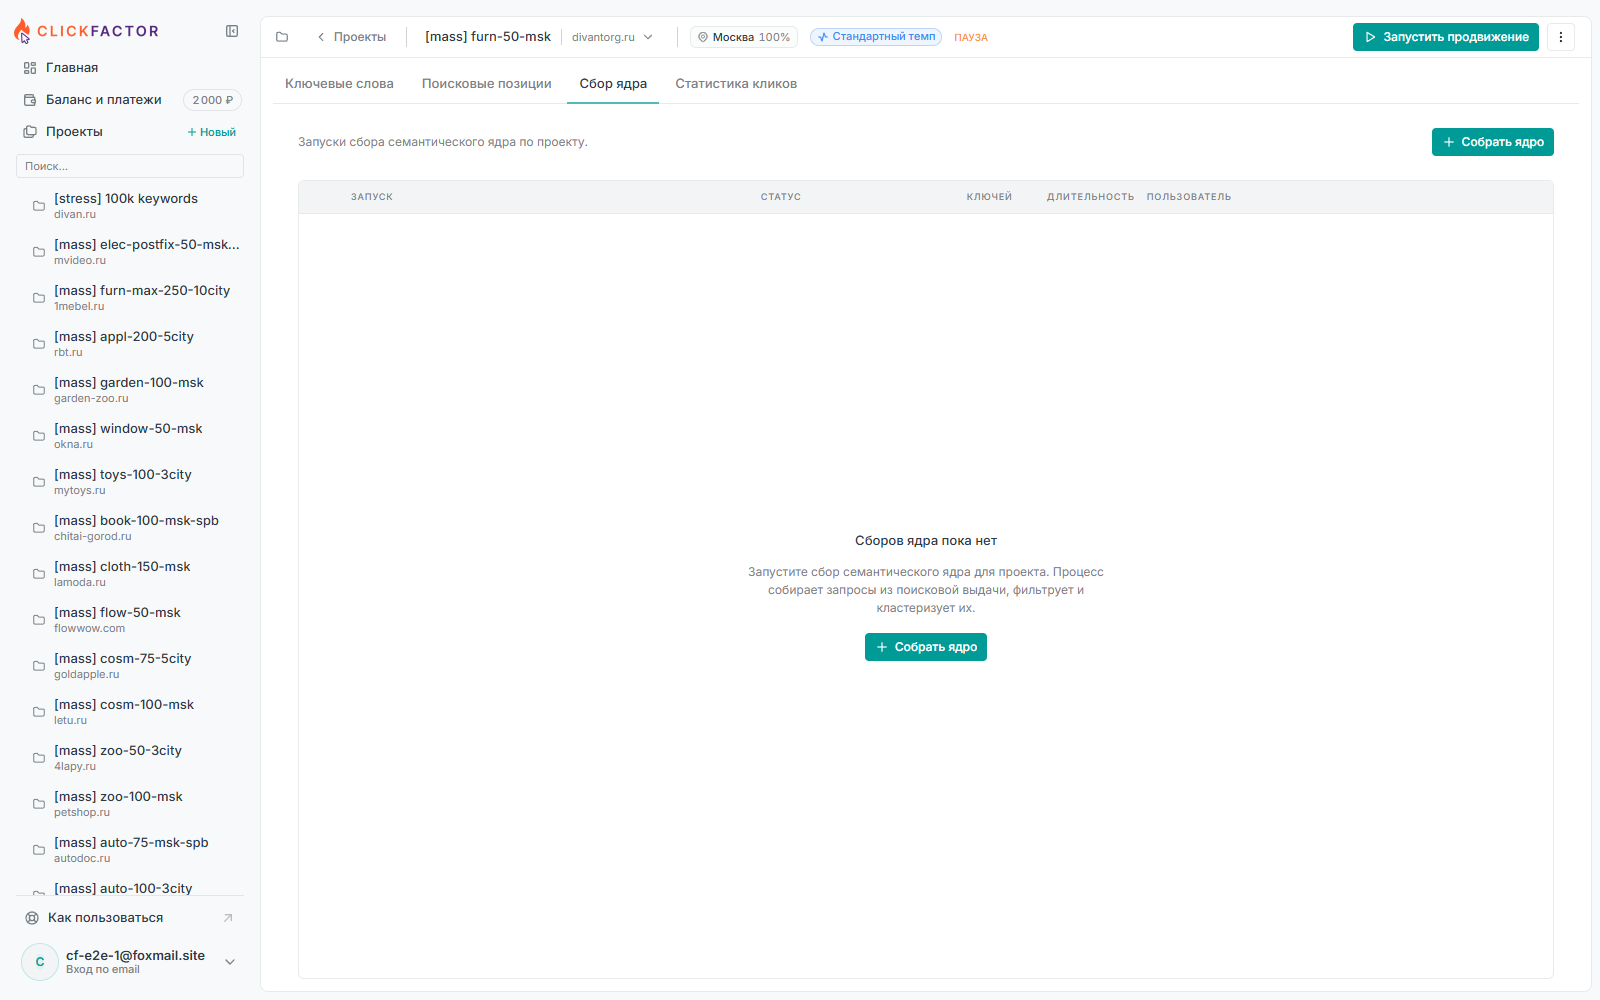Select folder icon of window-50-msk project
This screenshot has width=1600, height=1000.
(x=39, y=436)
